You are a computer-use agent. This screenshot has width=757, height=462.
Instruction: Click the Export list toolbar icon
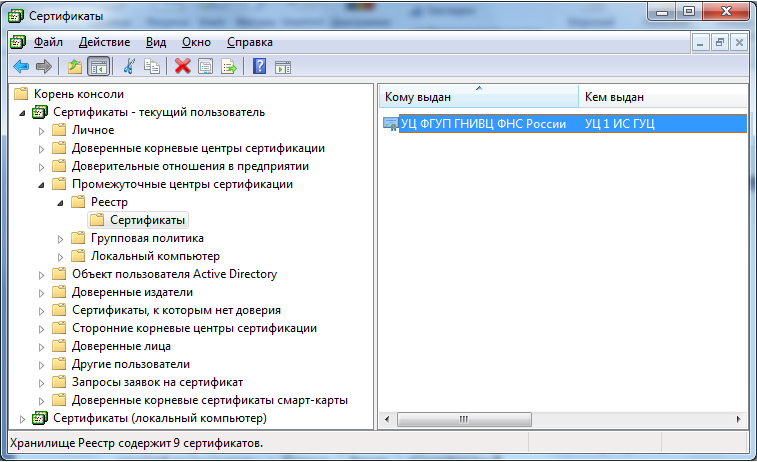click(x=229, y=67)
